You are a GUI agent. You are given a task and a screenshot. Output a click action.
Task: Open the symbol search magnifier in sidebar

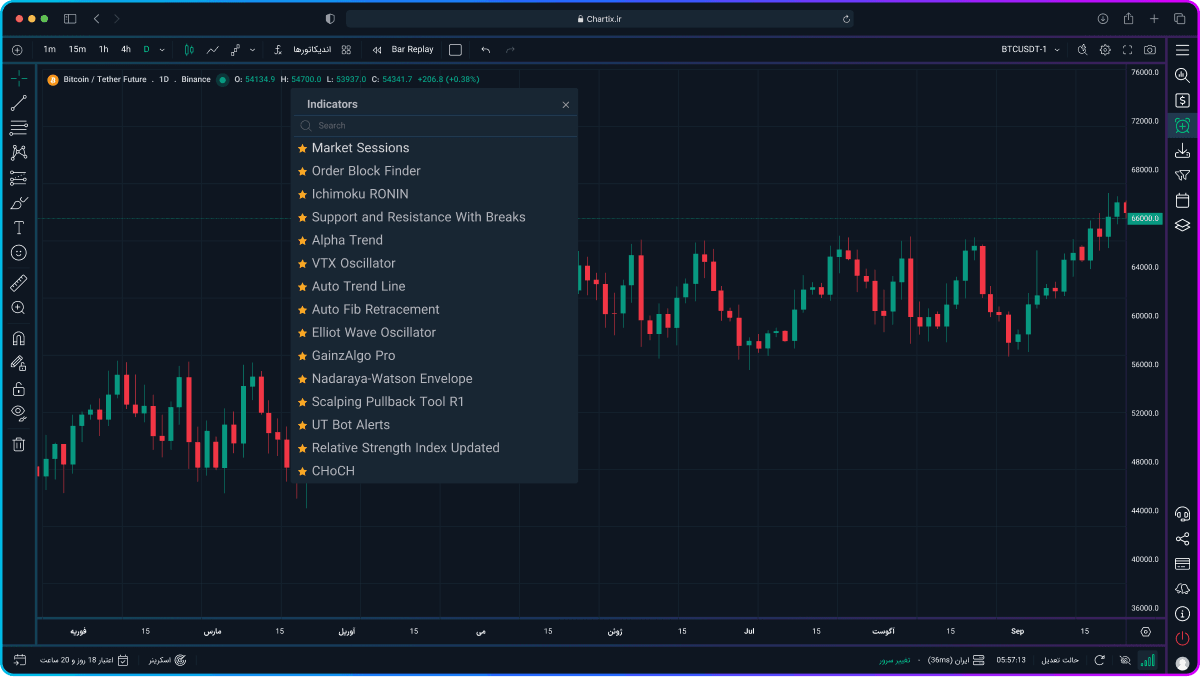pyautogui.click(x=1182, y=75)
